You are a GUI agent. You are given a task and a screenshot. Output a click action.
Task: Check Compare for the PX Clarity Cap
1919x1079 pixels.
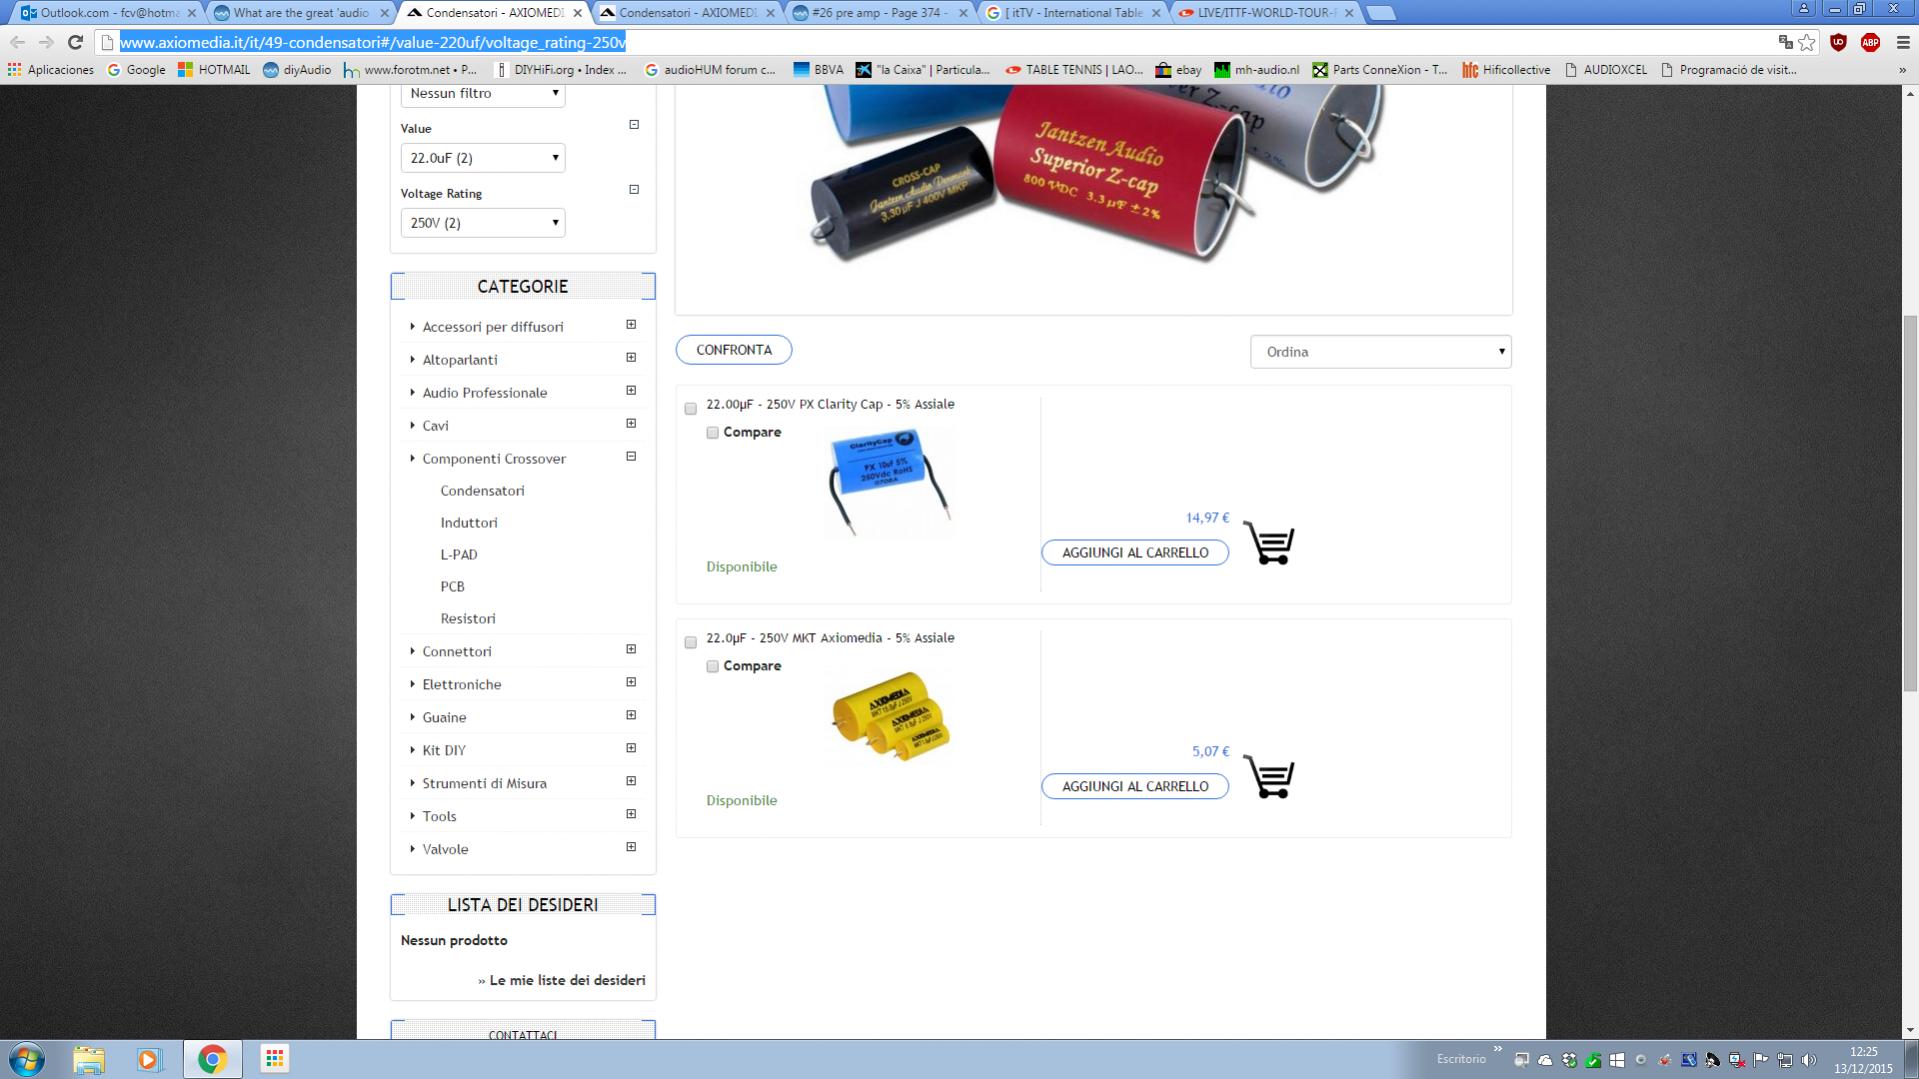(x=712, y=432)
